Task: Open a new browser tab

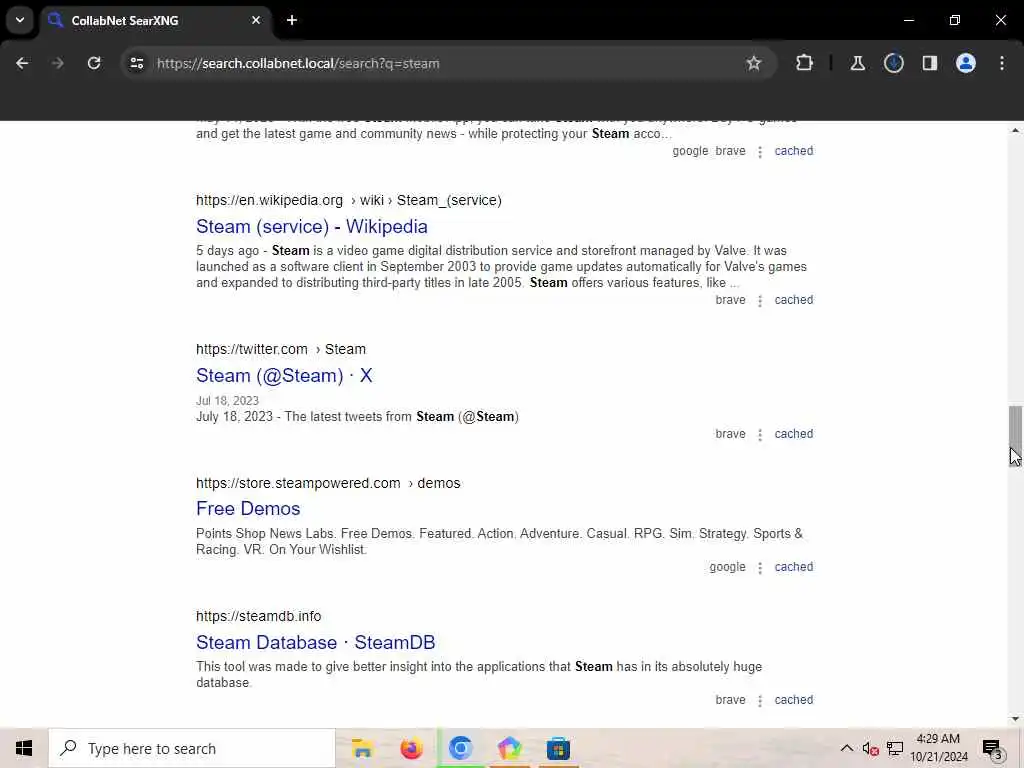Action: coord(292,20)
